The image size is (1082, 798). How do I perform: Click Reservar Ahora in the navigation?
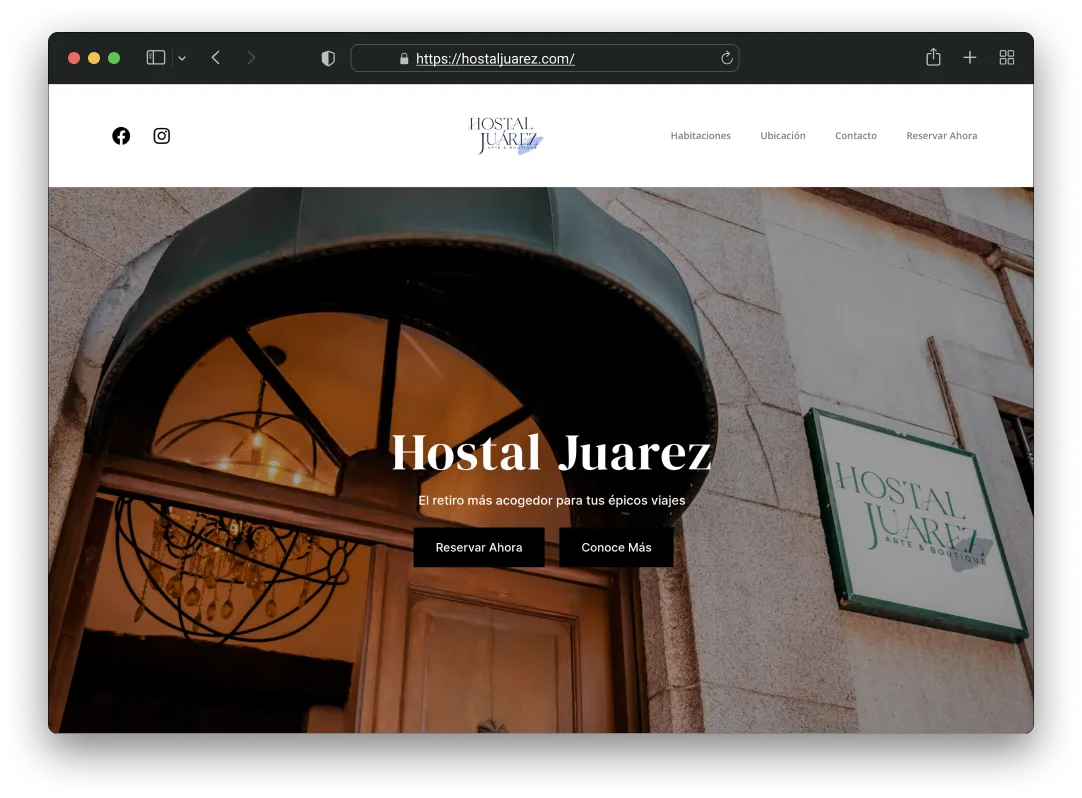point(941,135)
